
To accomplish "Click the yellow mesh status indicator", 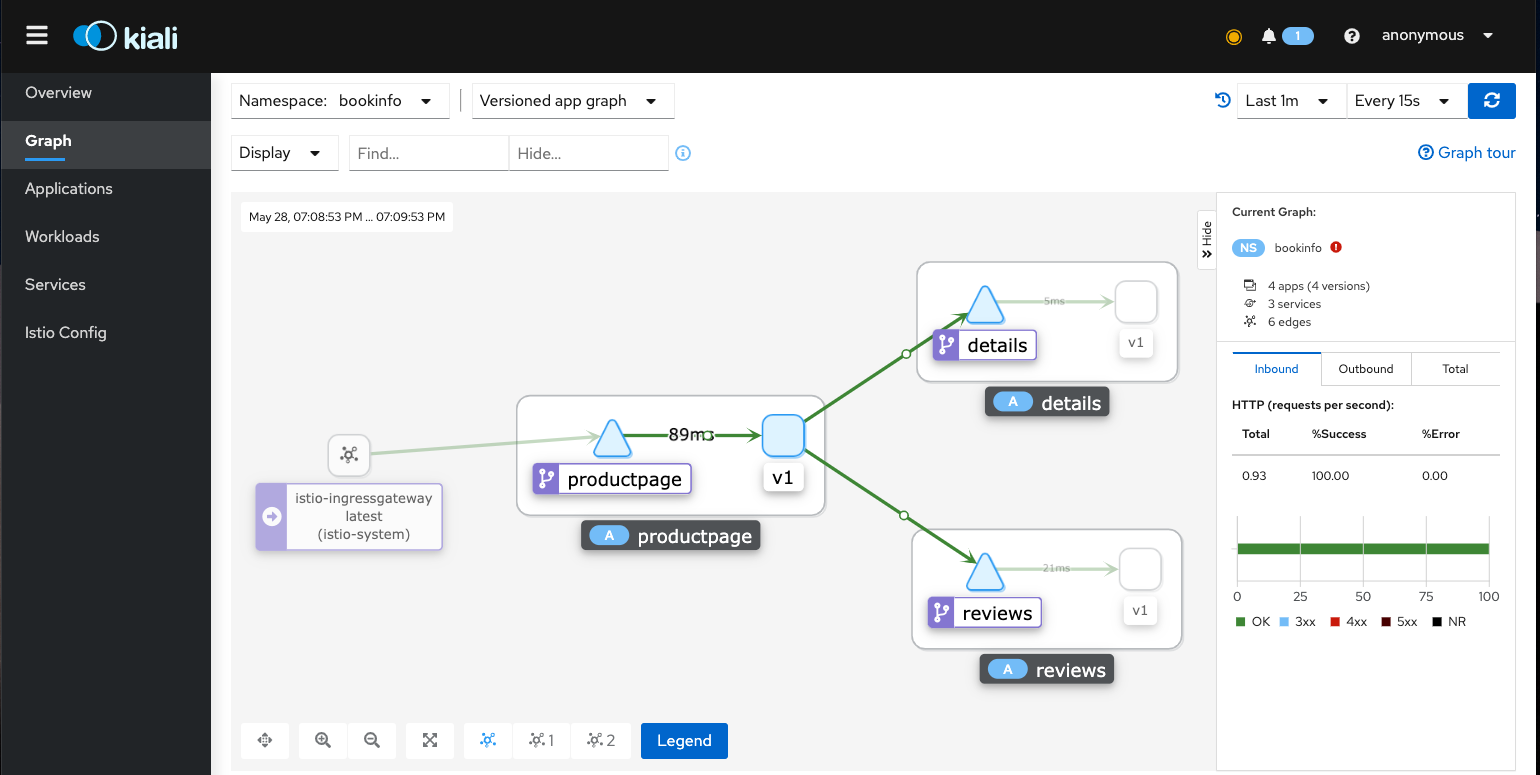I will (x=1233, y=37).
